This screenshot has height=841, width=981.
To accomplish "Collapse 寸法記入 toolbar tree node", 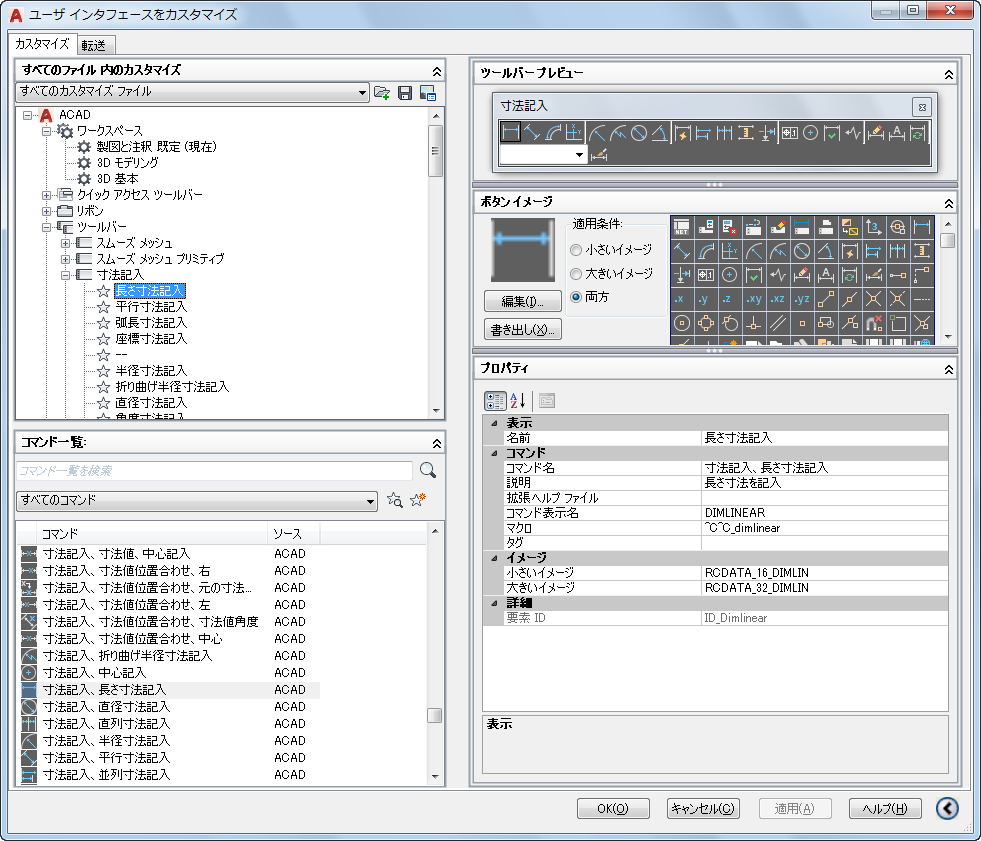I will click(x=65, y=275).
